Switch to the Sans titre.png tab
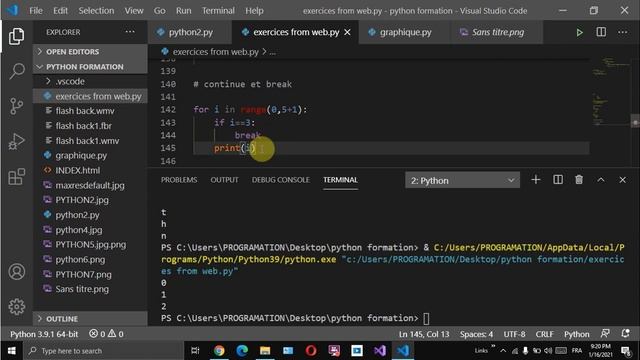 498,32
